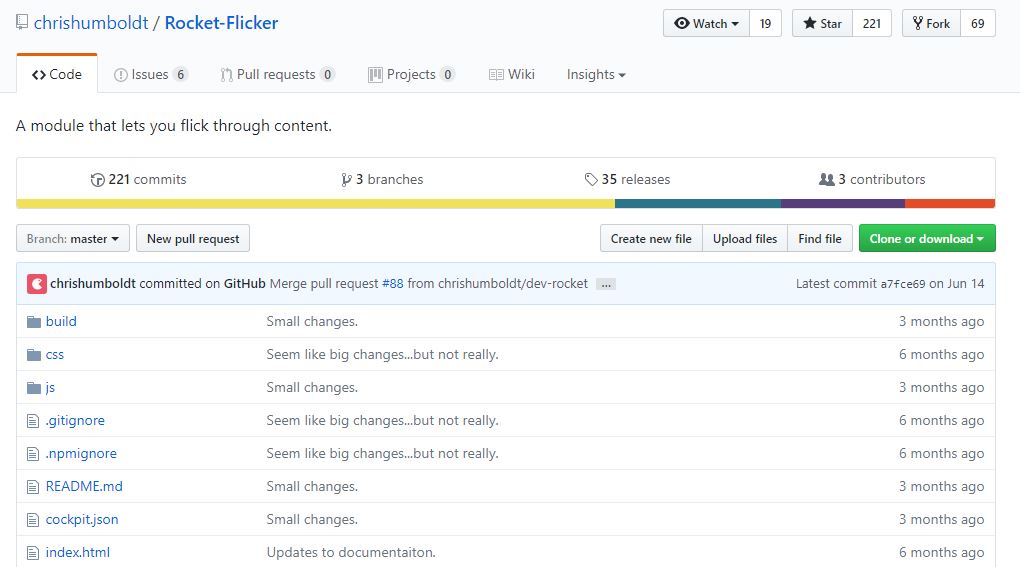The image size is (1020, 567).
Task: Expand commit message ellipsis button
Action: click(x=606, y=284)
